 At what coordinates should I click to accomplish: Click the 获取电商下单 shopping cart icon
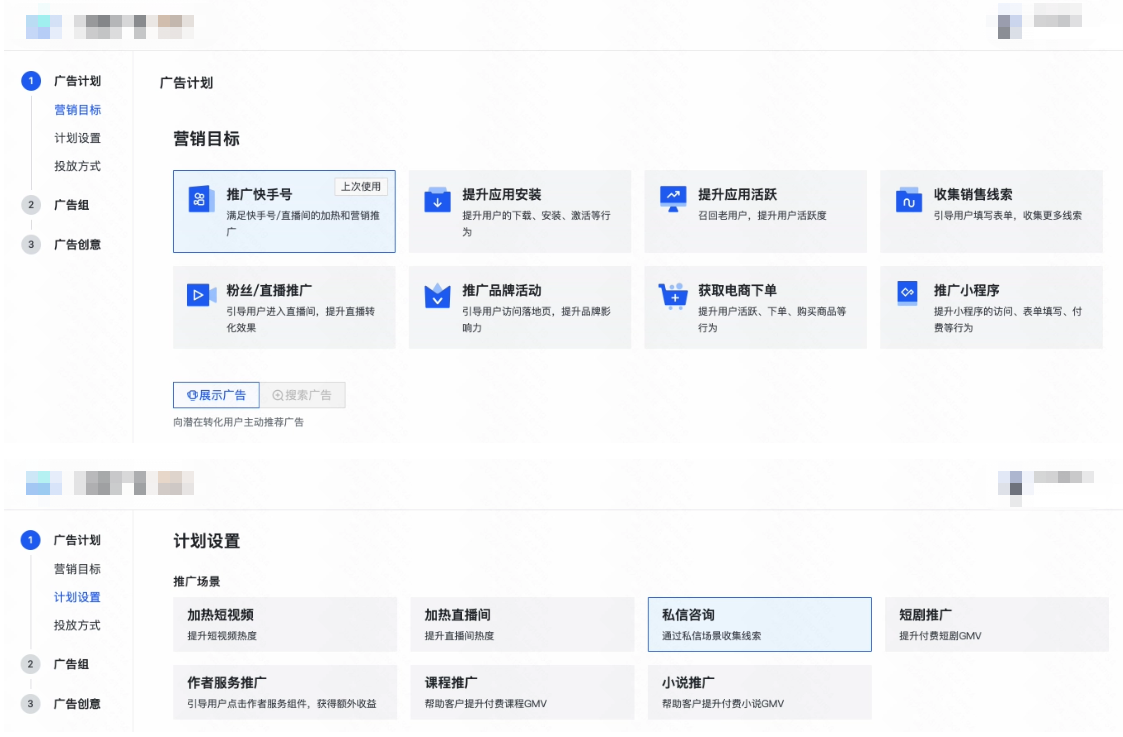coord(671,295)
